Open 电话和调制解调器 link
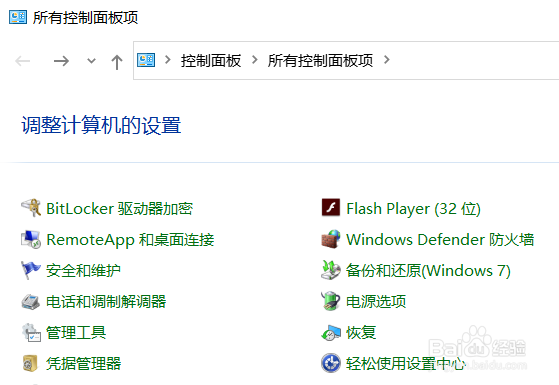 click(106, 302)
